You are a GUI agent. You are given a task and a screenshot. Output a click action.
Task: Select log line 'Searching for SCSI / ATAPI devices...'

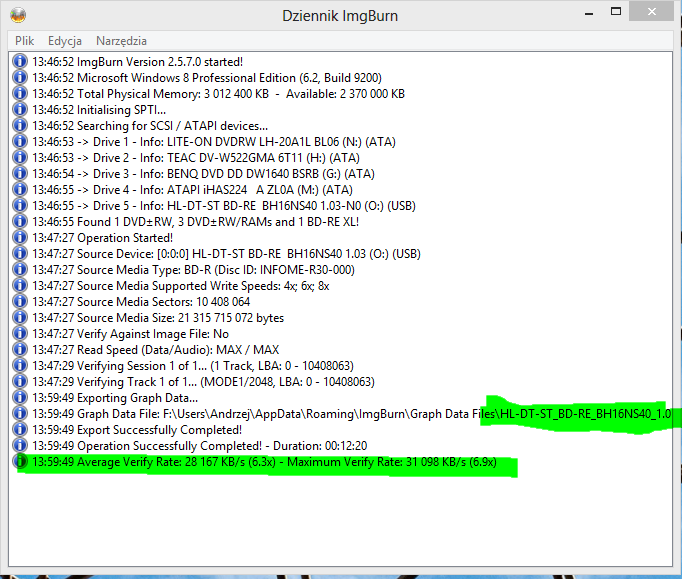click(150, 126)
